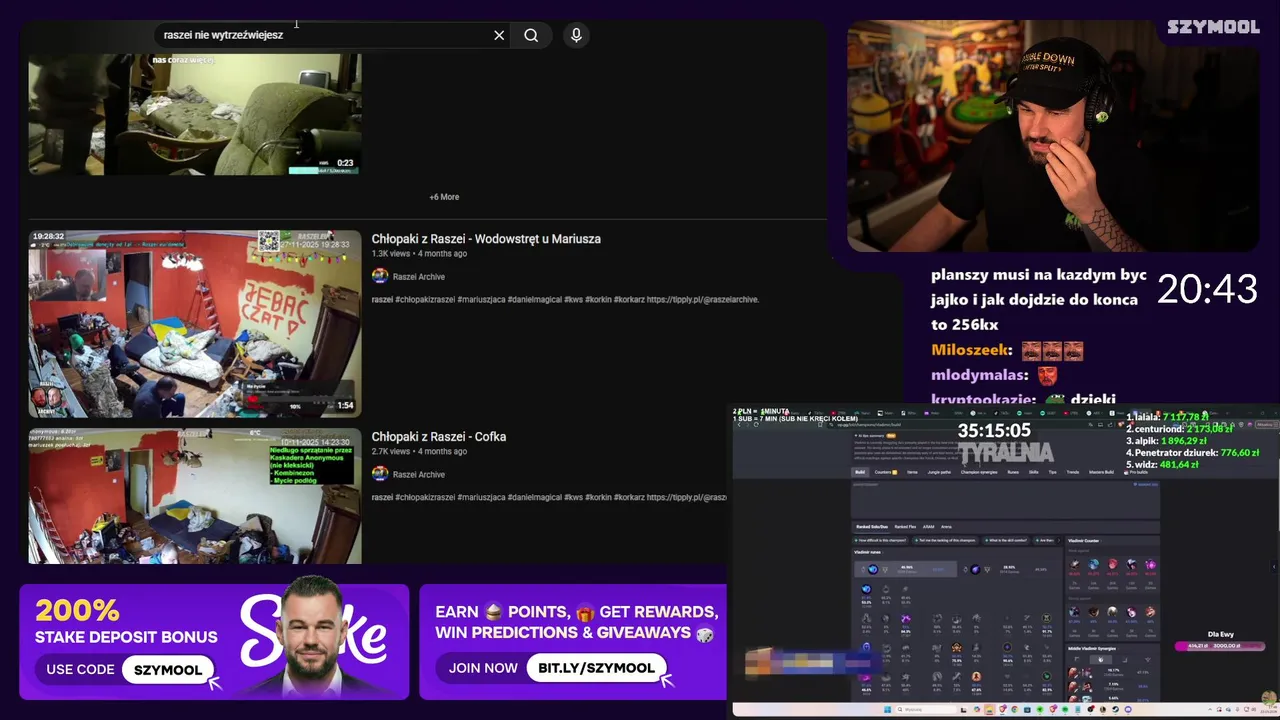Click the Windows taskbar search box
The height and width of the screenshot is (720, 1280).
(x=926, y=709)
